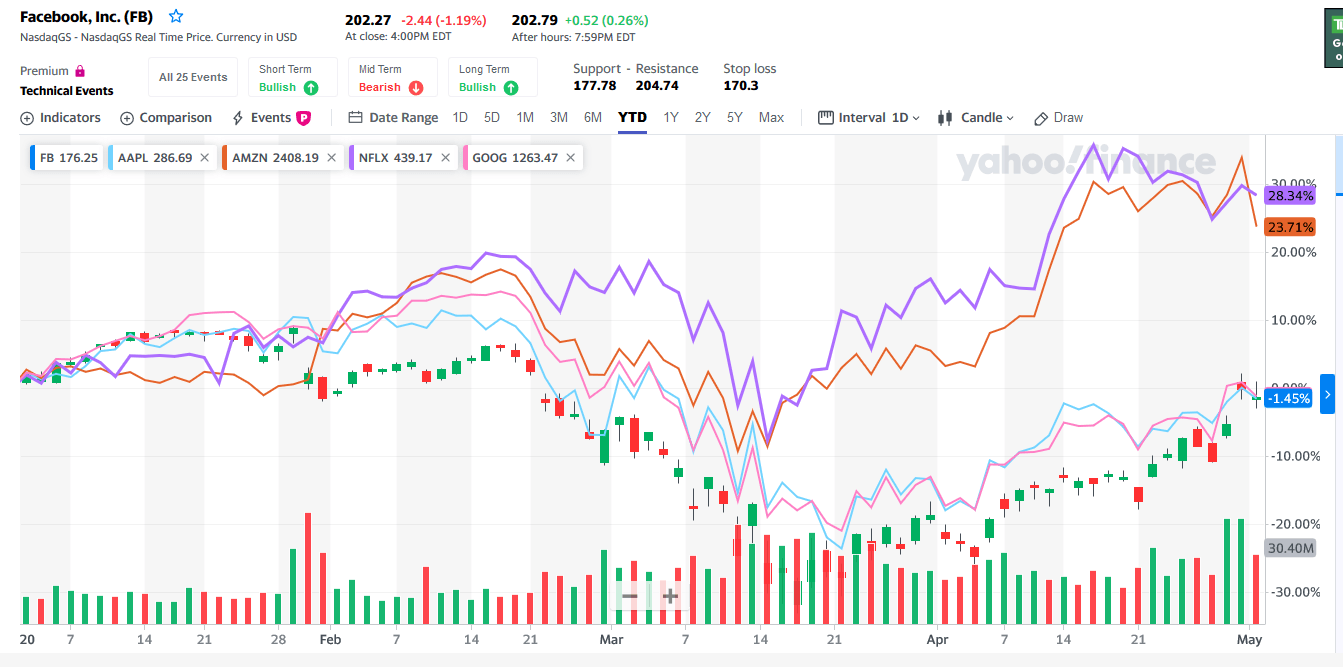The height and width of the screenshot is (667, 1343).
Task: Open the Mid Term Bearish card
Action: pyautogui.click(x=393, y=77)
